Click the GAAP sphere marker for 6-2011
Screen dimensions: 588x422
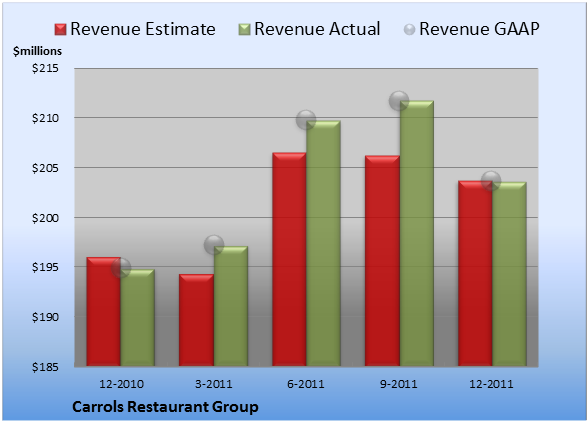pos(306,120)
